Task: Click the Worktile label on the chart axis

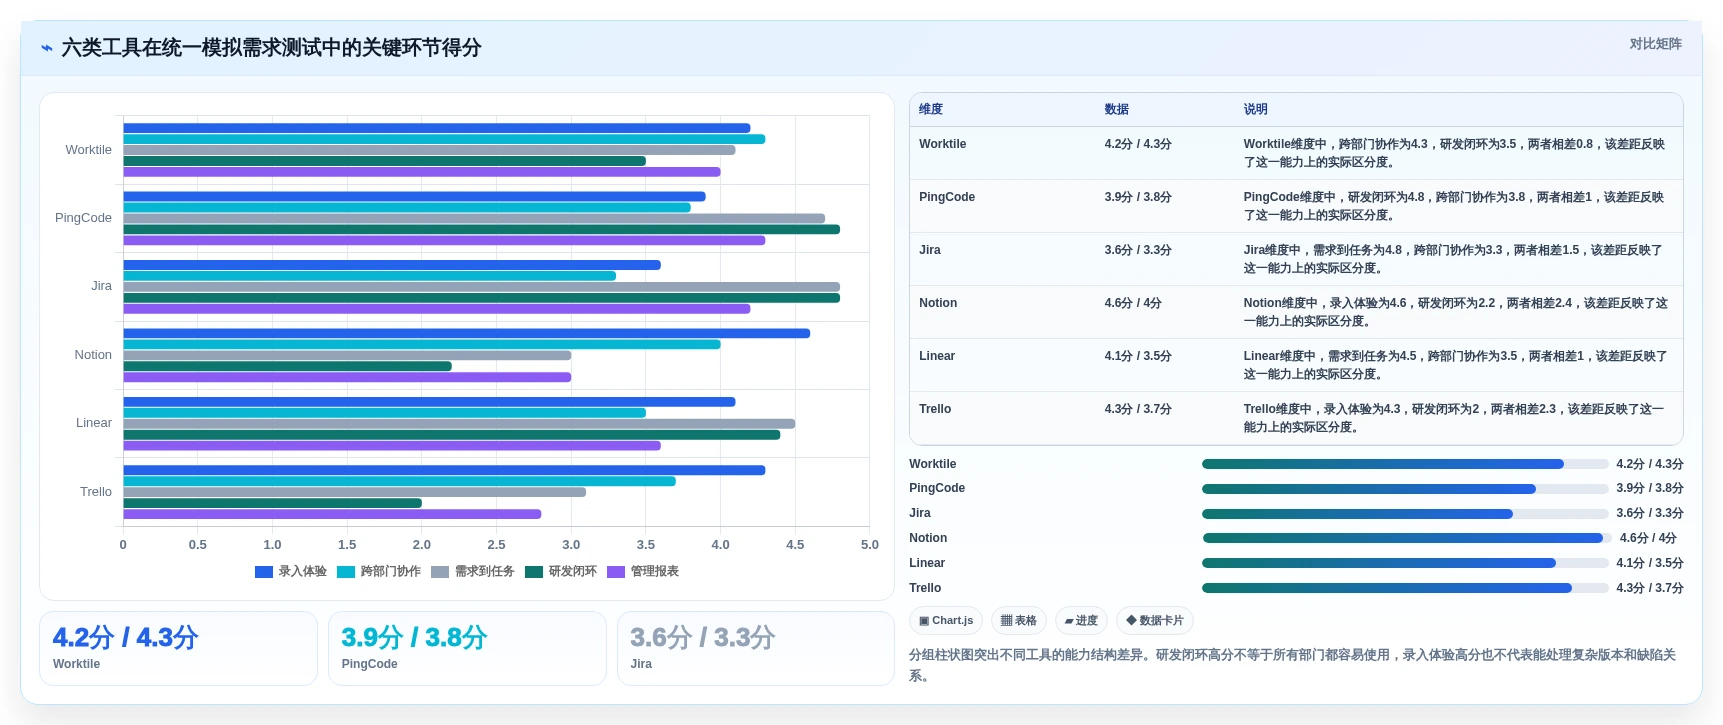Action: (x=89, y=150)
